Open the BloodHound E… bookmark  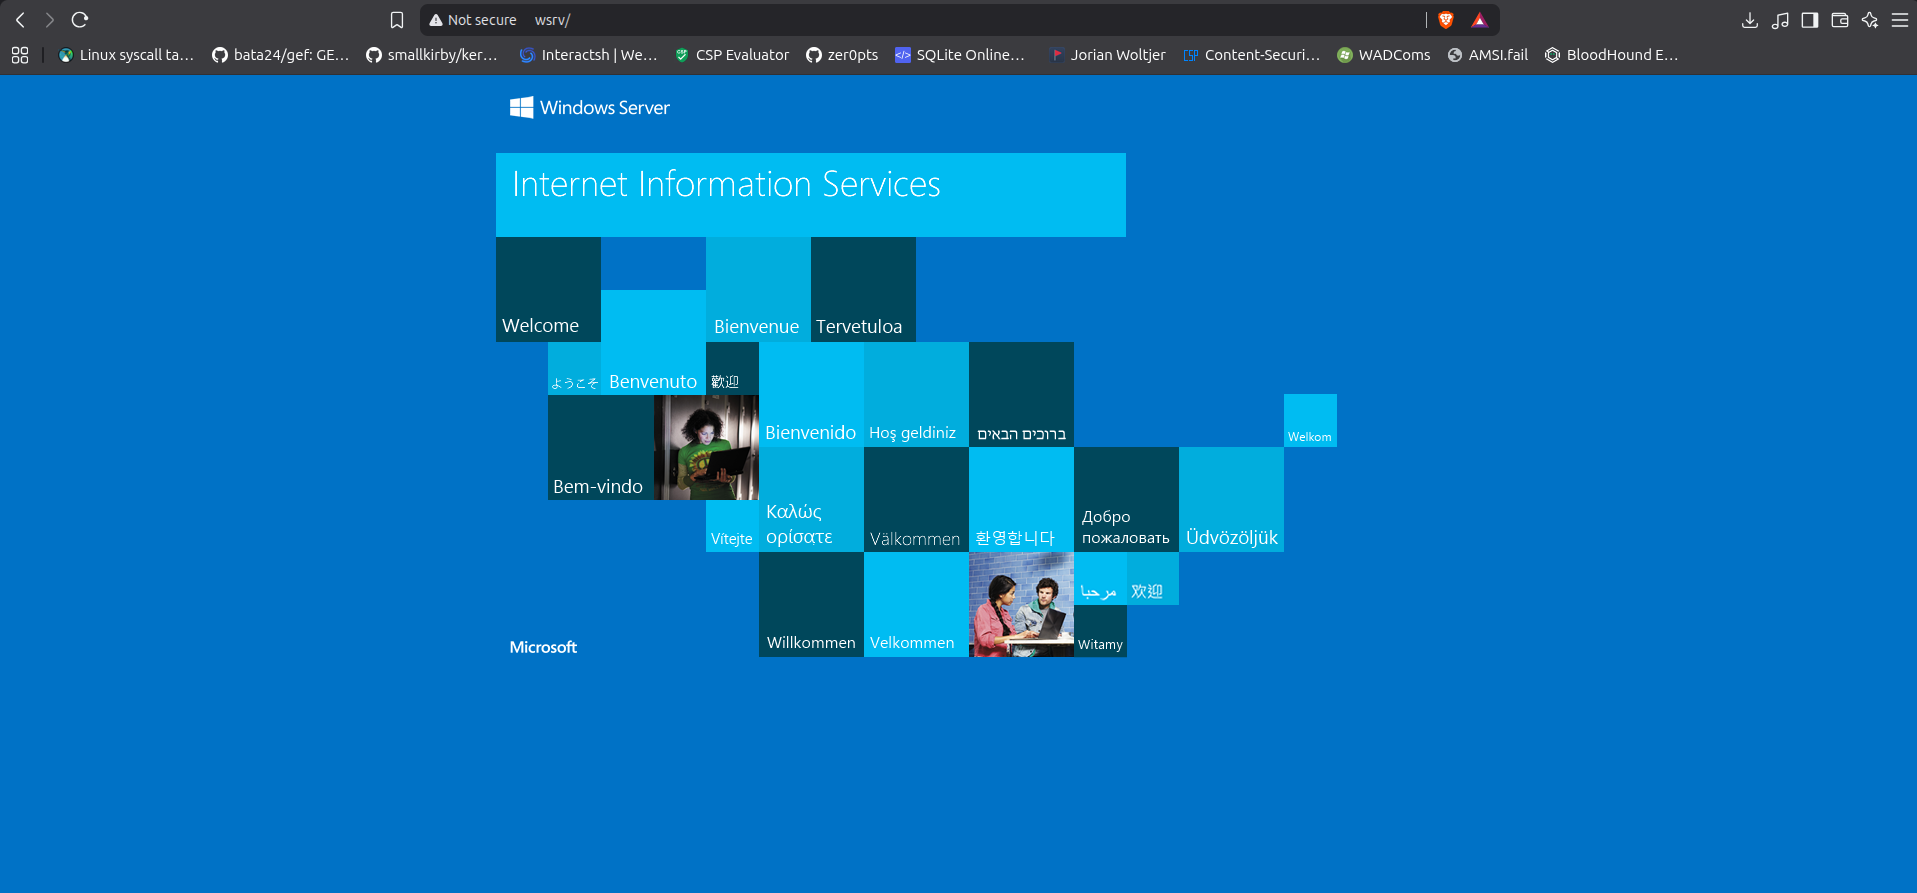click(x=1611, y=55)
